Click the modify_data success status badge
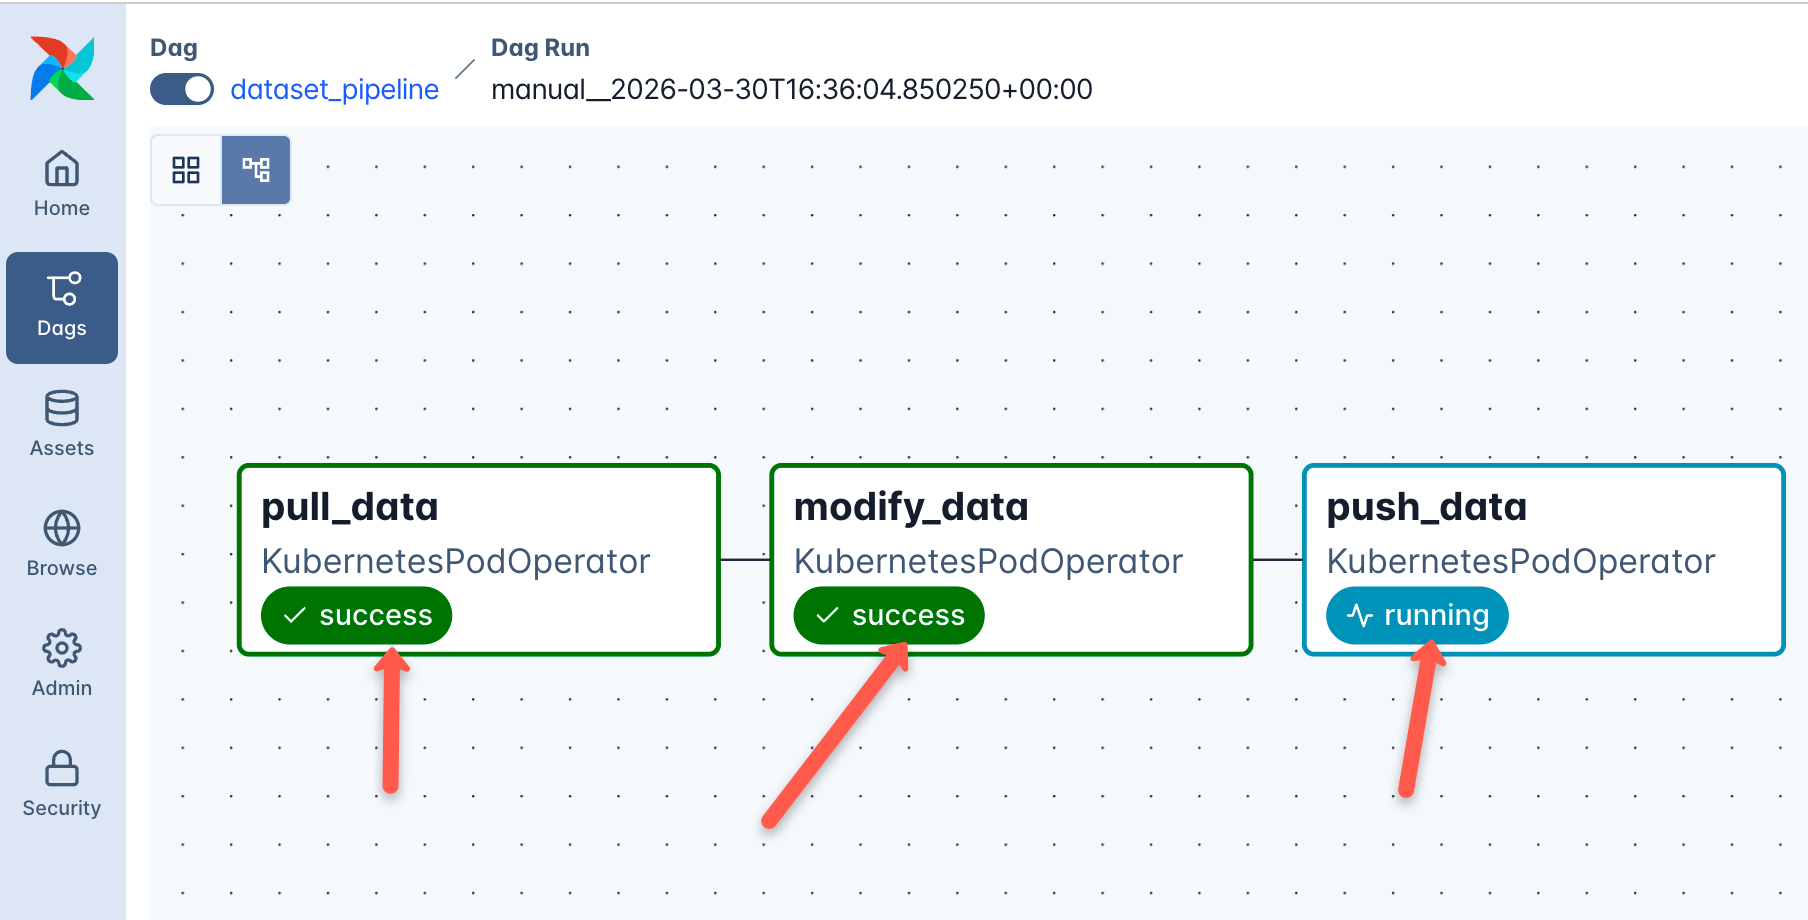This screenshot has width=1808, height=920. pos(889,615)
